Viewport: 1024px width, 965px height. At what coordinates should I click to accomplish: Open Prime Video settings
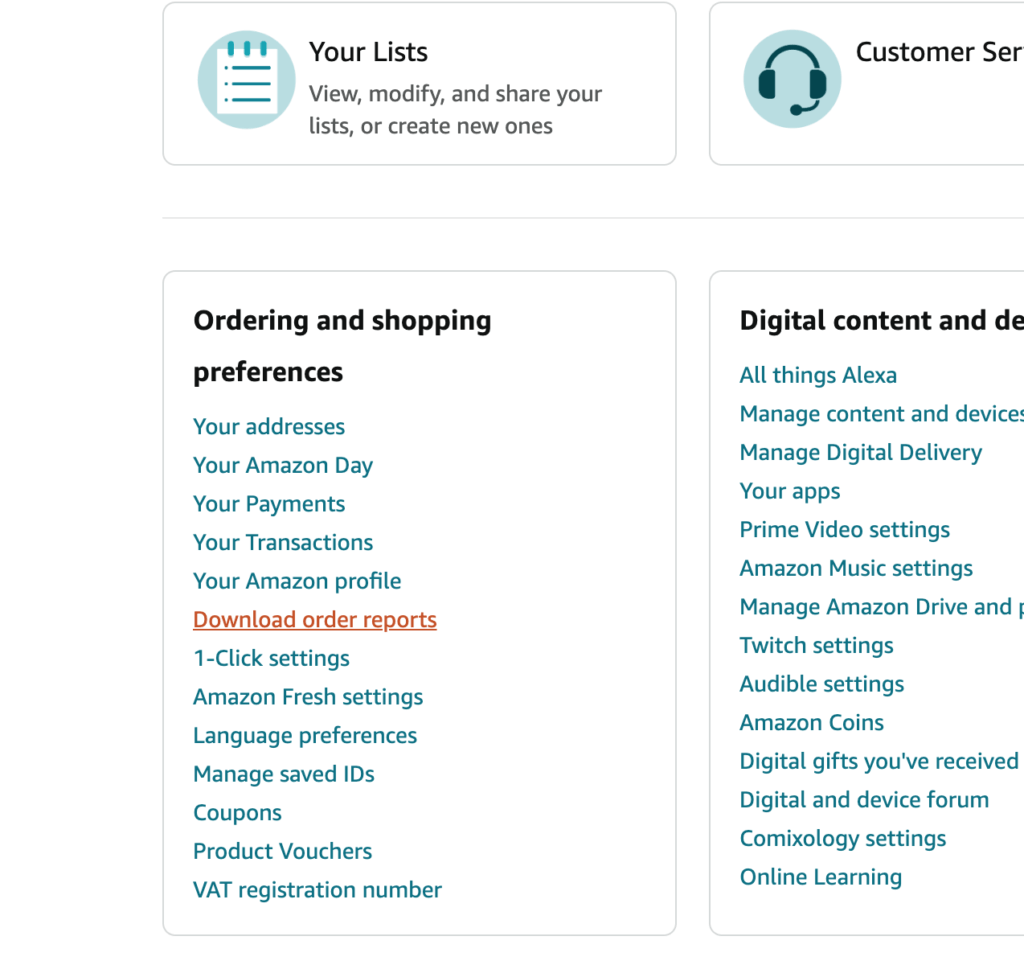click(x=845, y=530)
